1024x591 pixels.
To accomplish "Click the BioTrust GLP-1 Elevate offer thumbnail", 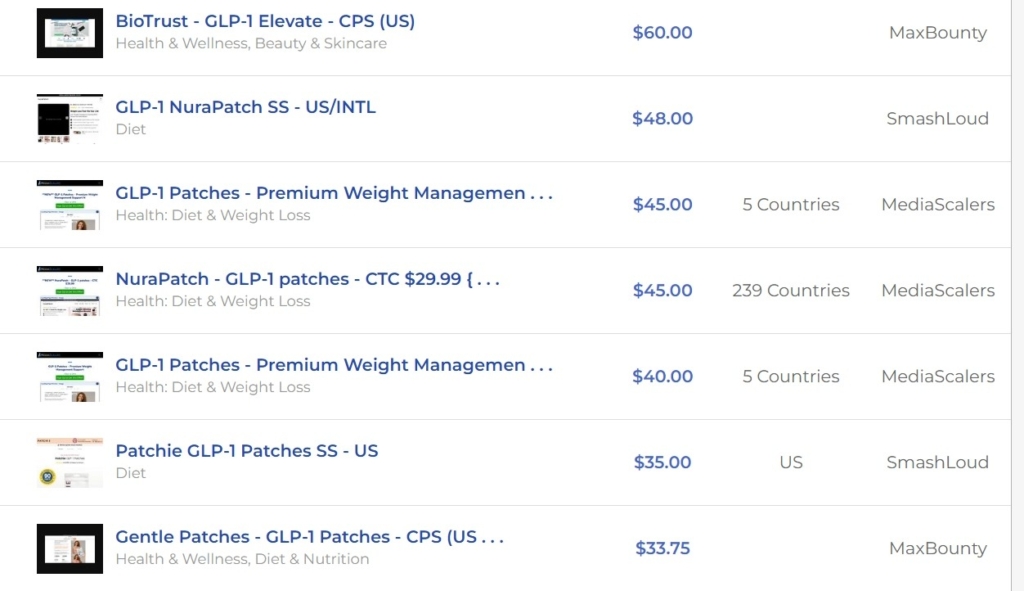I will [x=70, y=33].
